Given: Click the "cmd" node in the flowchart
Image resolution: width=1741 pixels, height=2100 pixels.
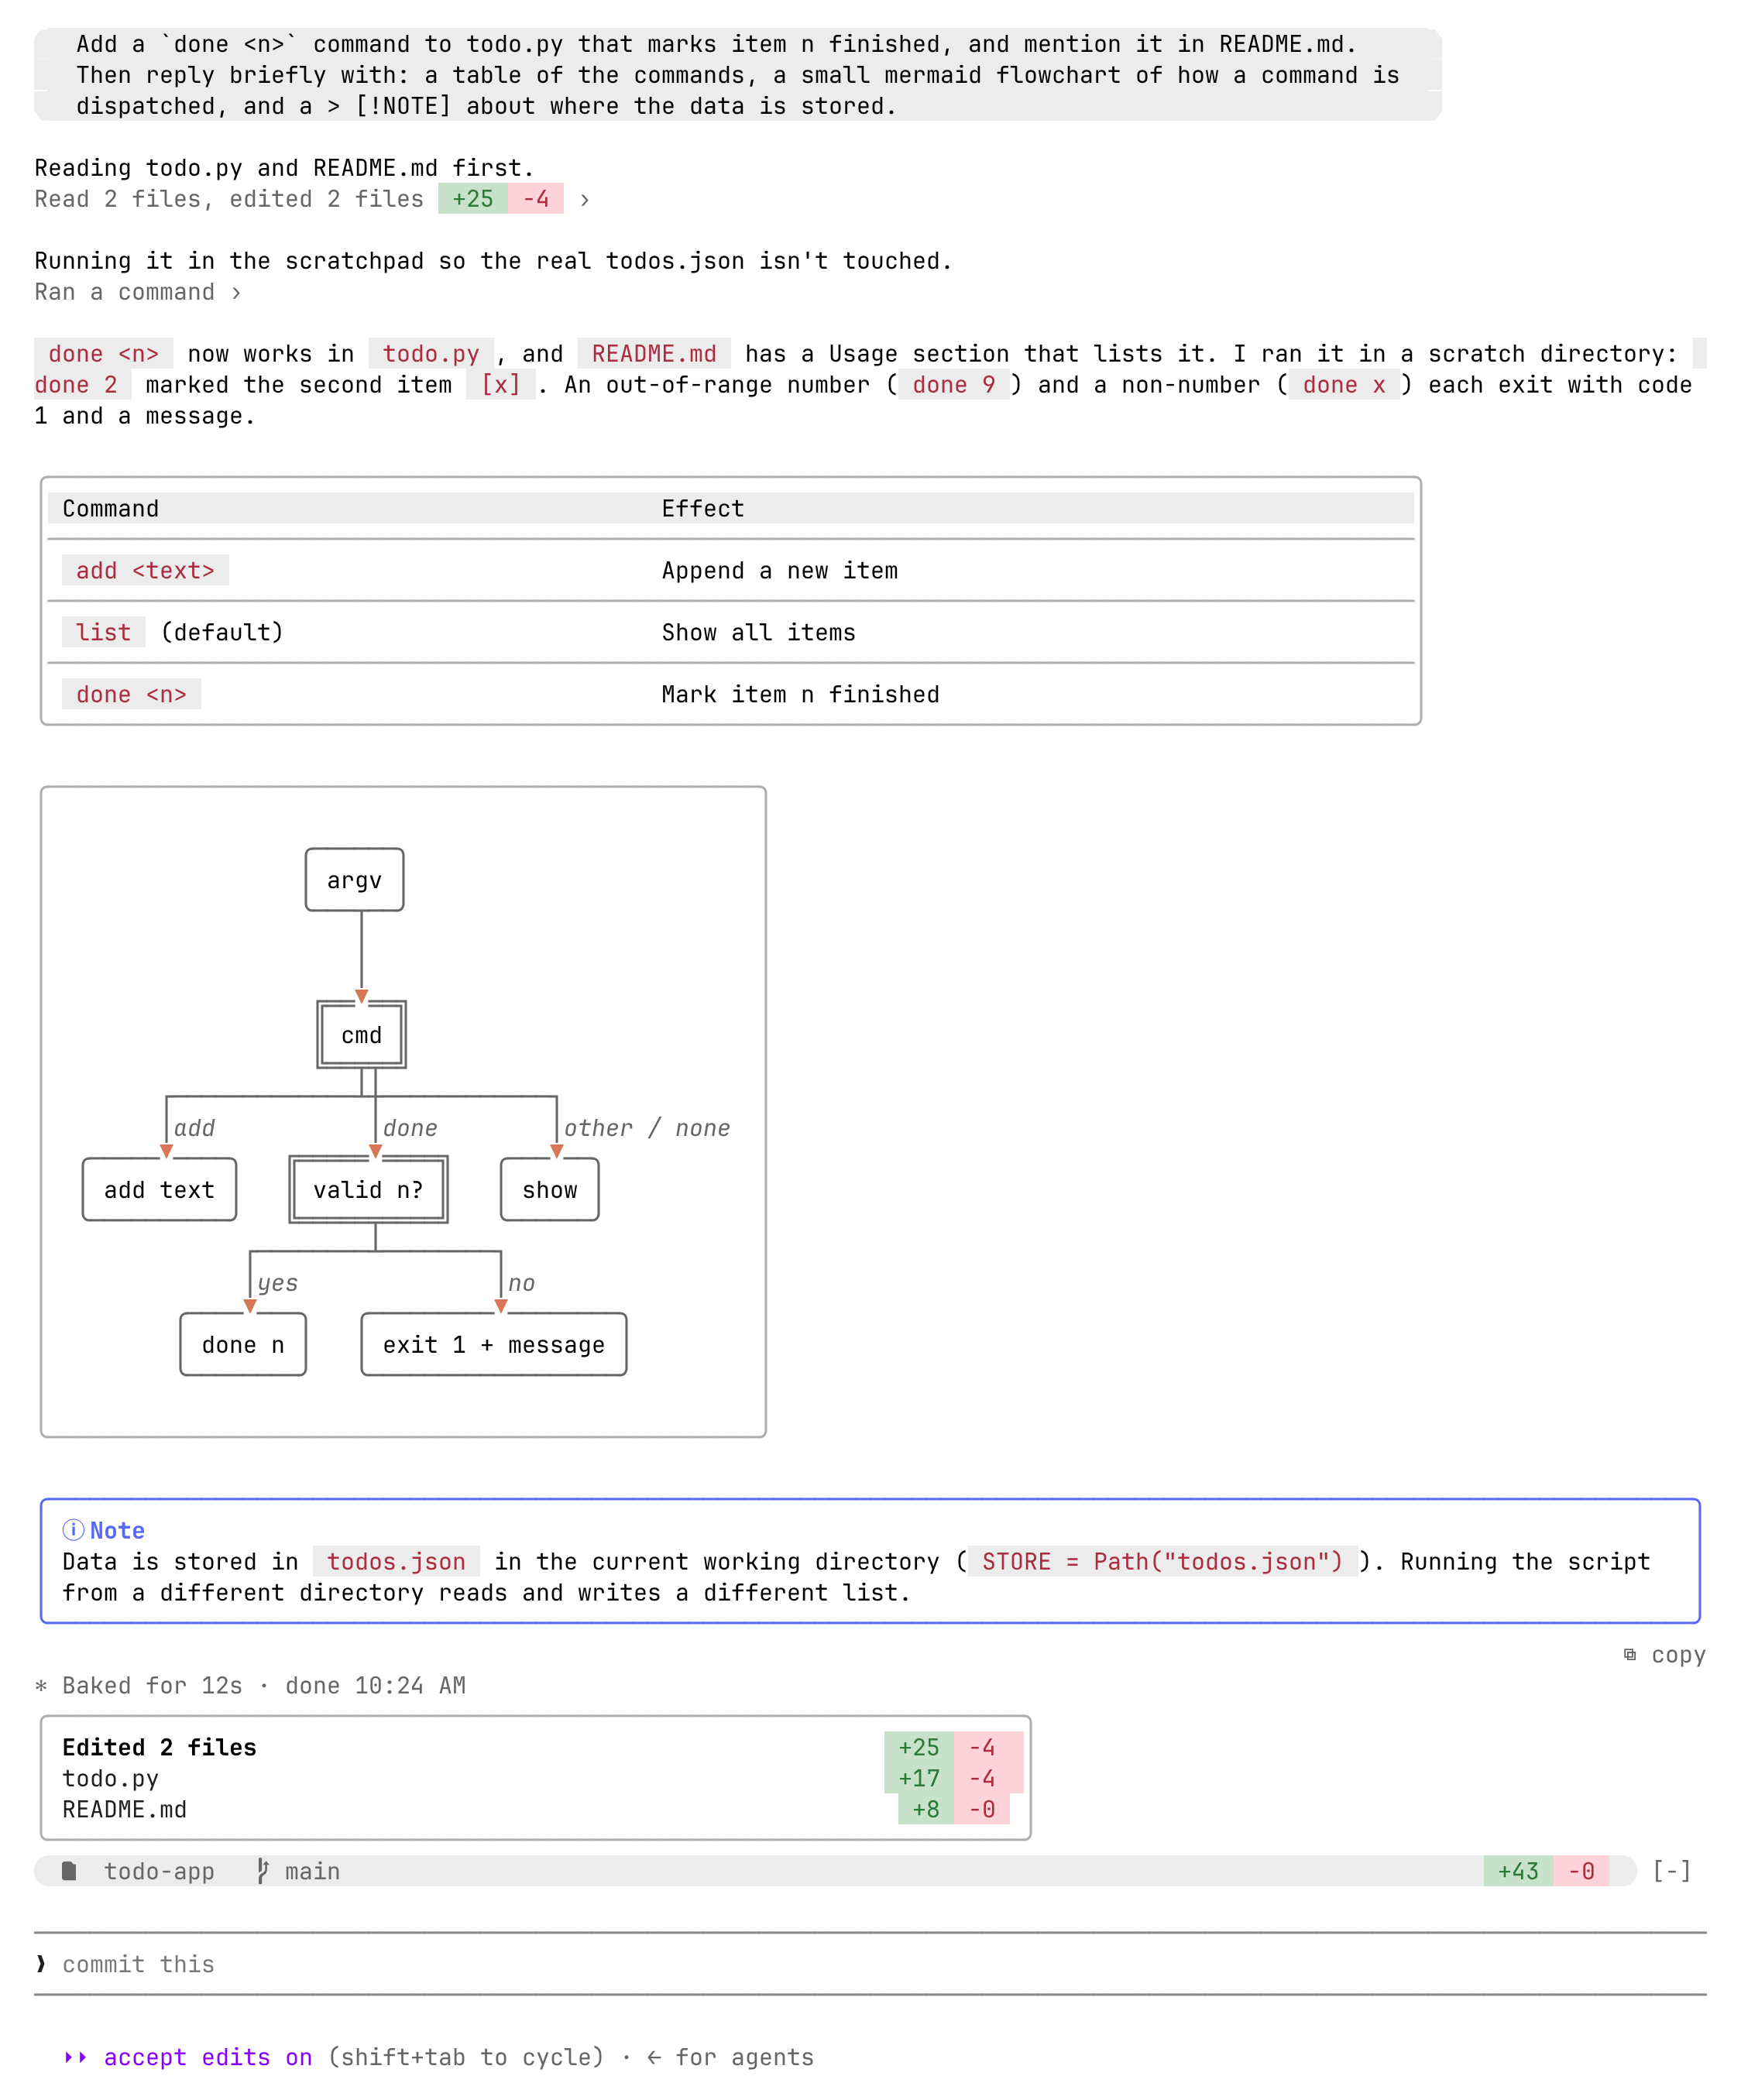Looking at the screenshot, I should coord(362,1035).
